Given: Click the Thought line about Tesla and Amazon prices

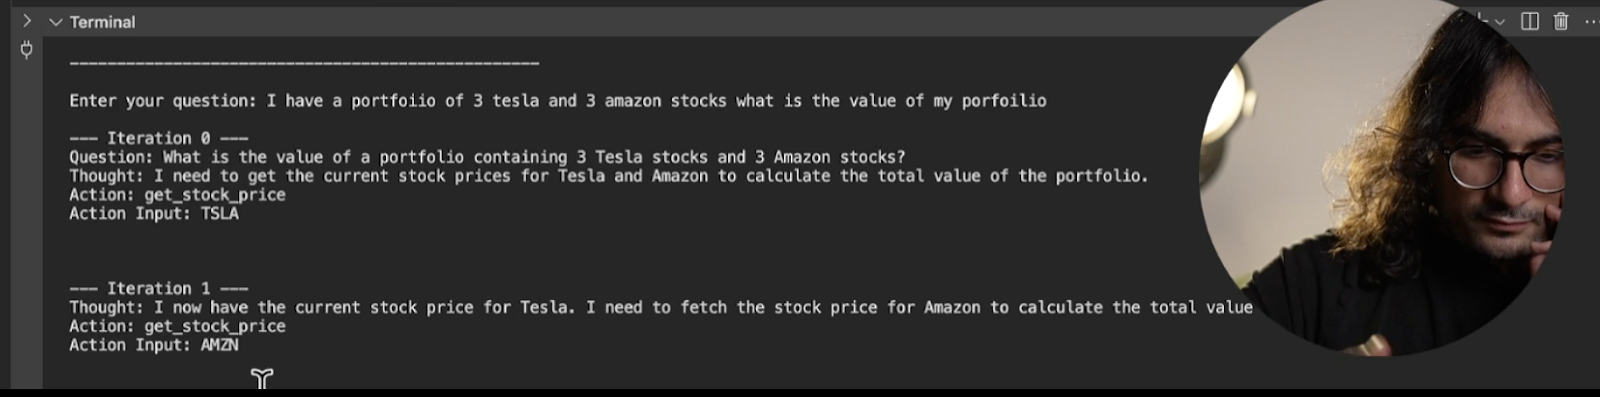Looking at the screenshot, I should coord(609,176).
